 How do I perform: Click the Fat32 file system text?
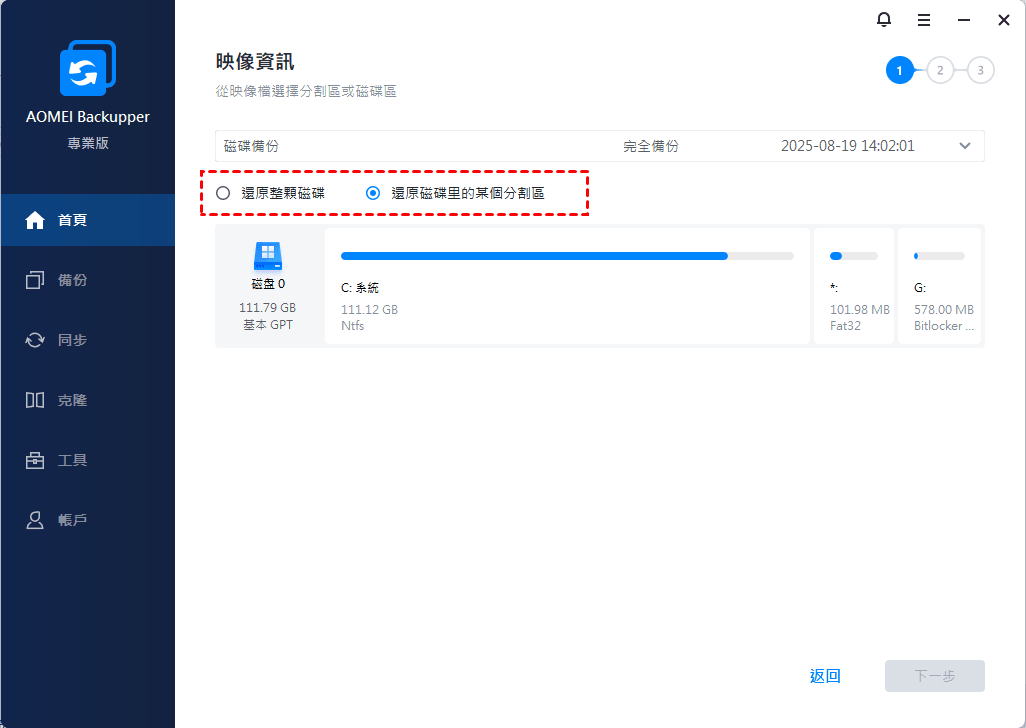coord(845,325)
